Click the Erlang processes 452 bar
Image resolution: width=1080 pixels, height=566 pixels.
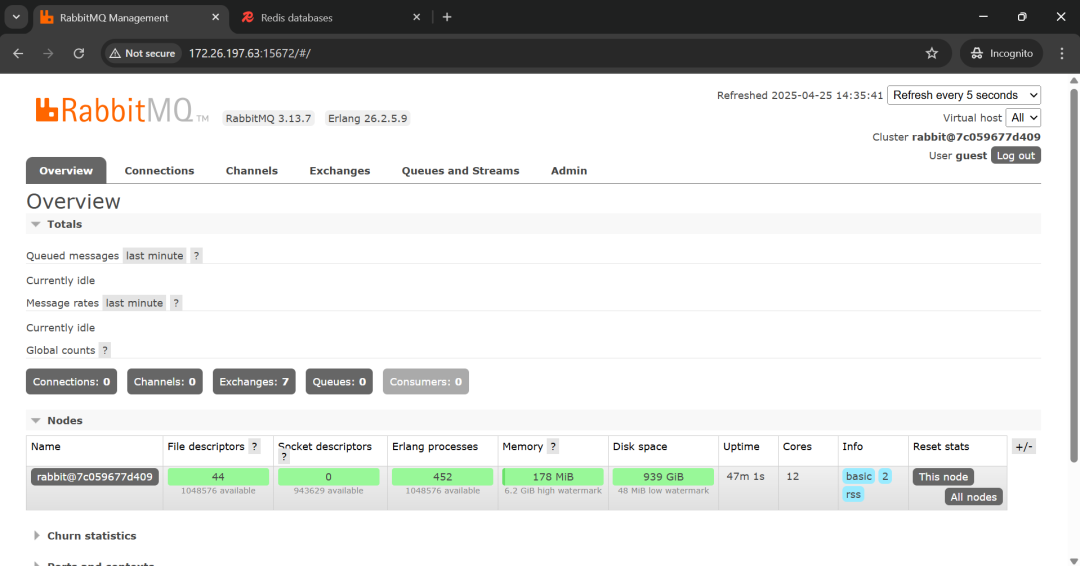[442, 476]
